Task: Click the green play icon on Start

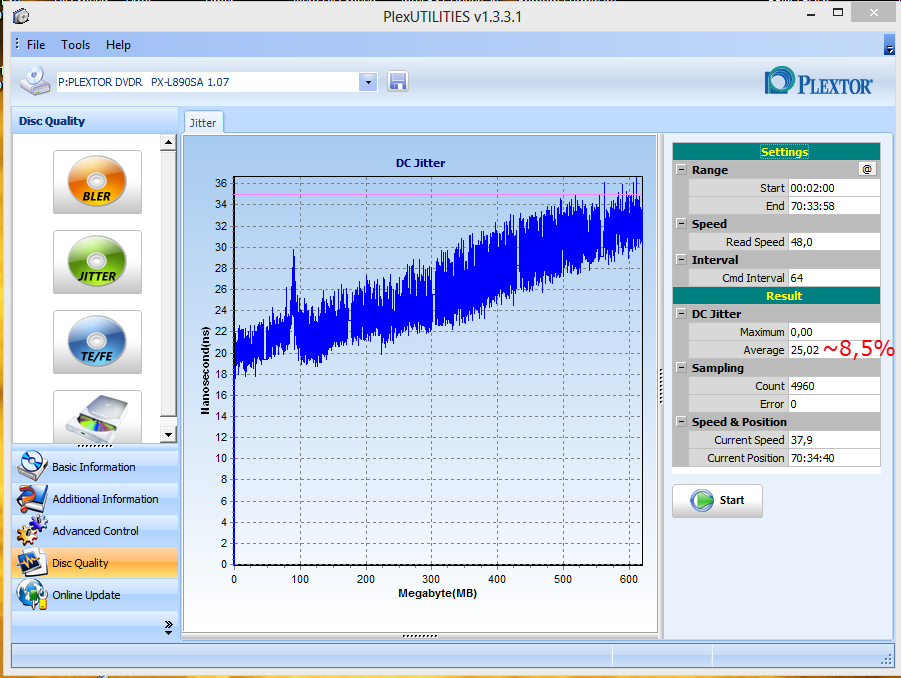Action: pos(702,500)
